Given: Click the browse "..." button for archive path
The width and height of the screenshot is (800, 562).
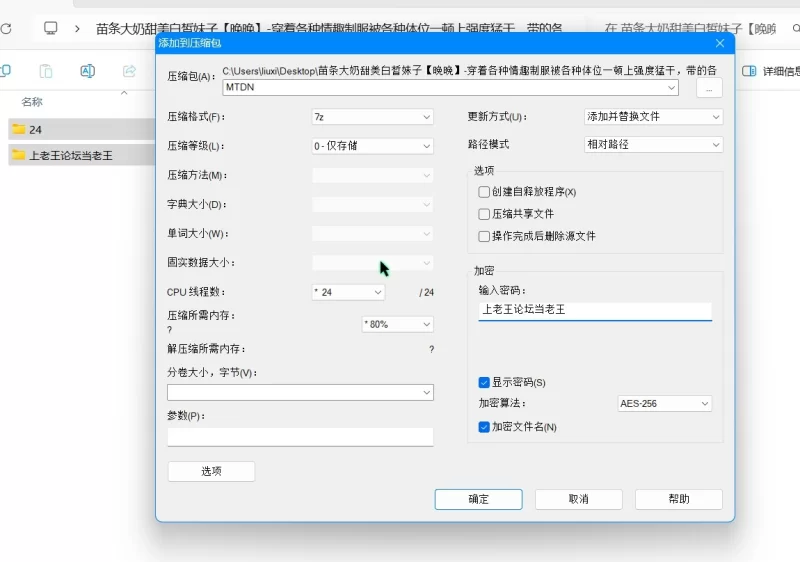Looking at the screenshot, I should click(x=708, y=89).
